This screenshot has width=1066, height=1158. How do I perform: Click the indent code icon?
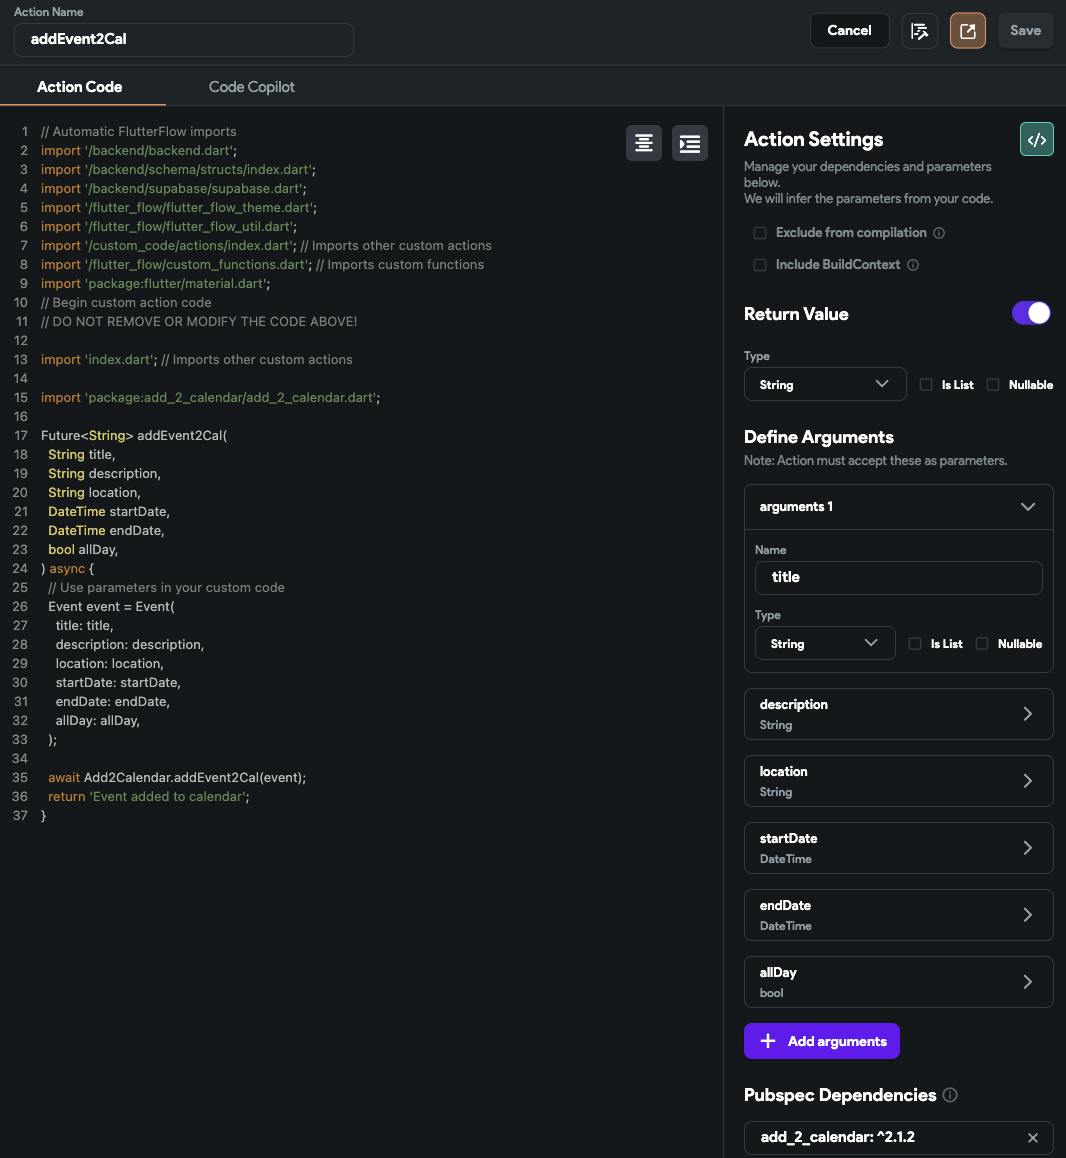tap(690, 143)
